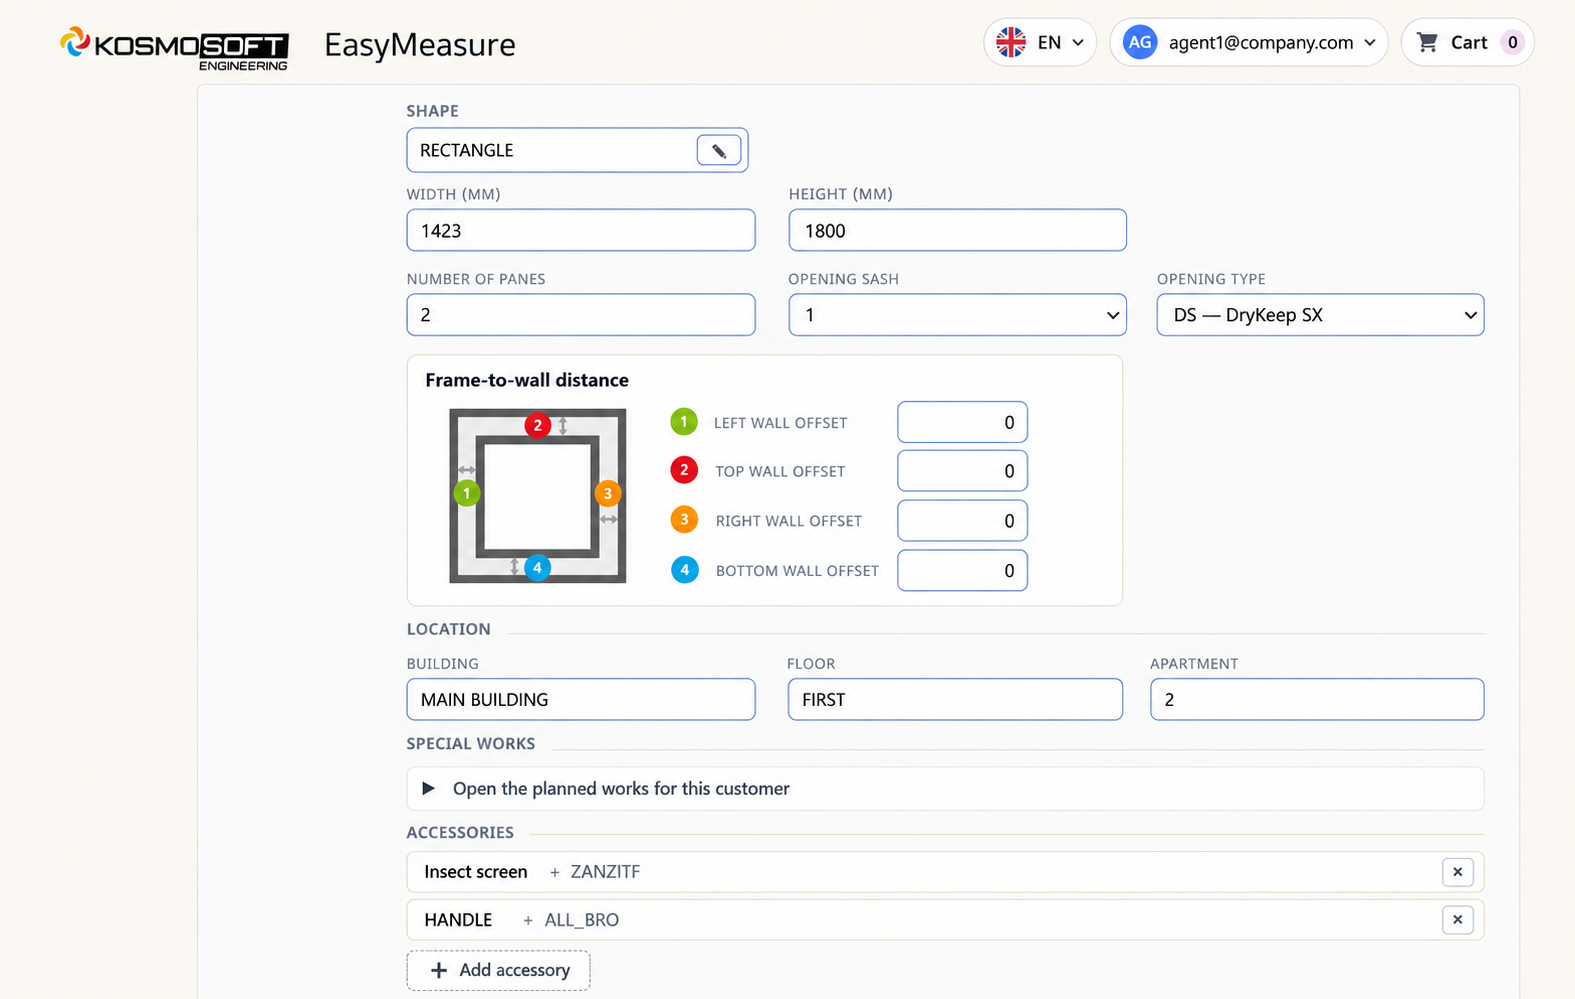Click the shopping cart icon
Image resolution: width=1575 pixels, height=999 pixels.
pos(1427,42)
